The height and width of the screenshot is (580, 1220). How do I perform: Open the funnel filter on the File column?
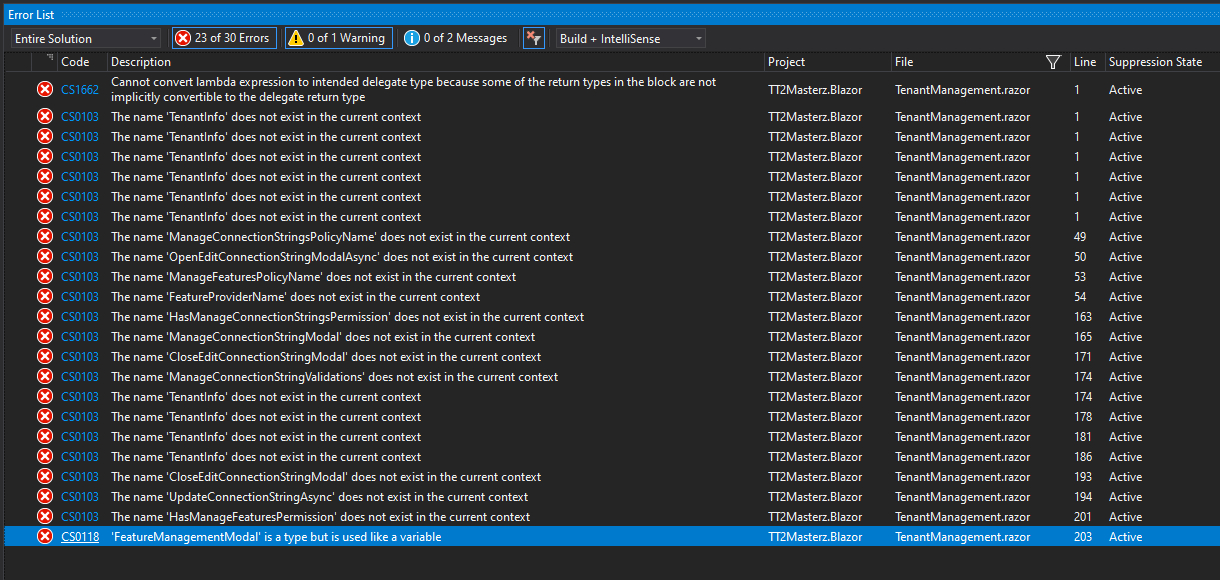[x=1053, y=61]
